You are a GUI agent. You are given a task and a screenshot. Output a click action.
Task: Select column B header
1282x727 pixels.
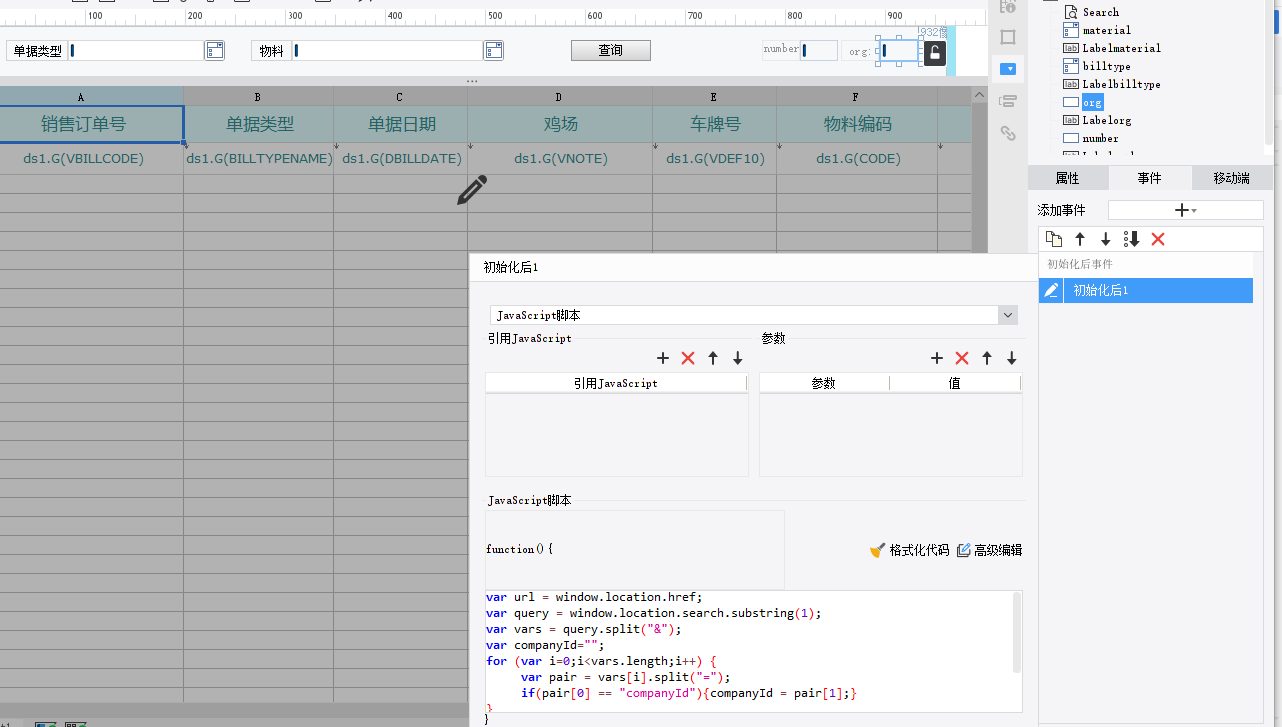point(258,97)
